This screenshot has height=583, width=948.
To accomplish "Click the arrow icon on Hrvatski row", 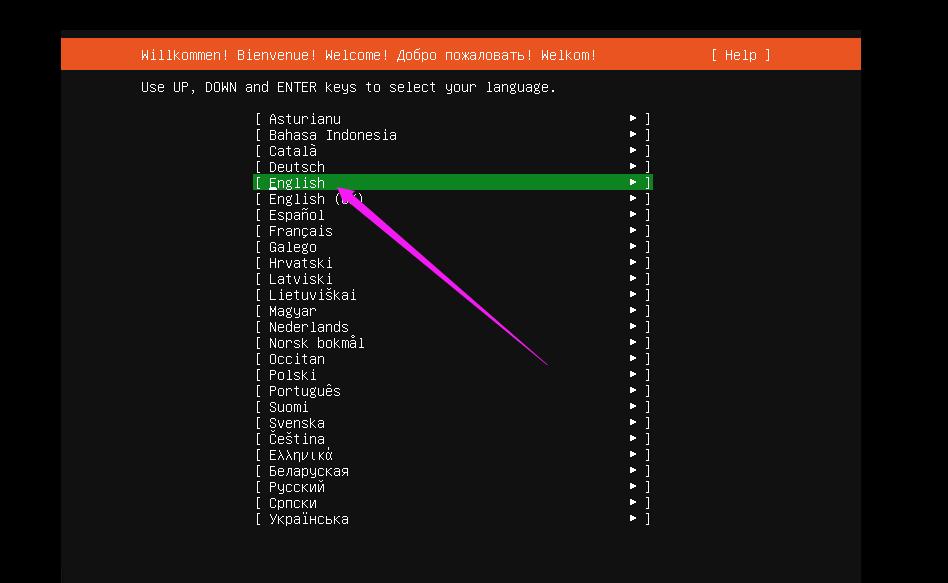I will (633, 263).
